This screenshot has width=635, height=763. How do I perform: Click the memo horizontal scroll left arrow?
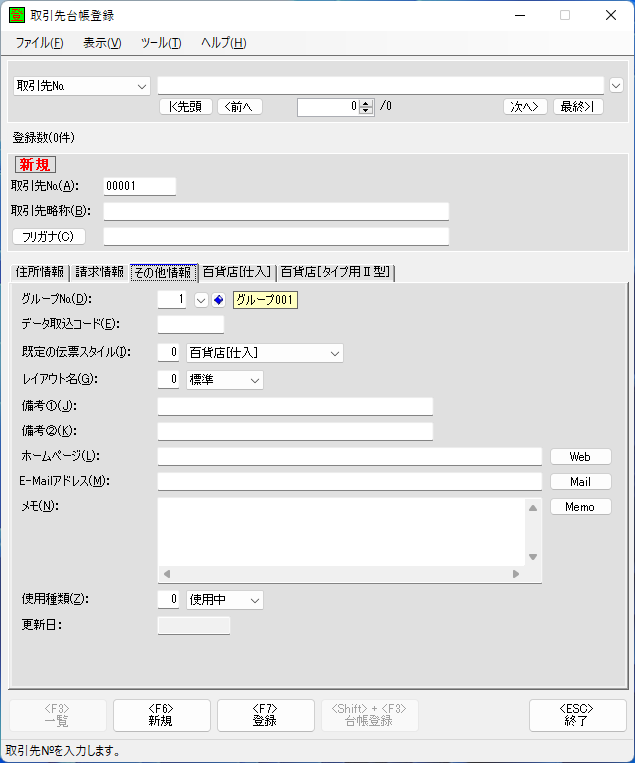[167, 574]
